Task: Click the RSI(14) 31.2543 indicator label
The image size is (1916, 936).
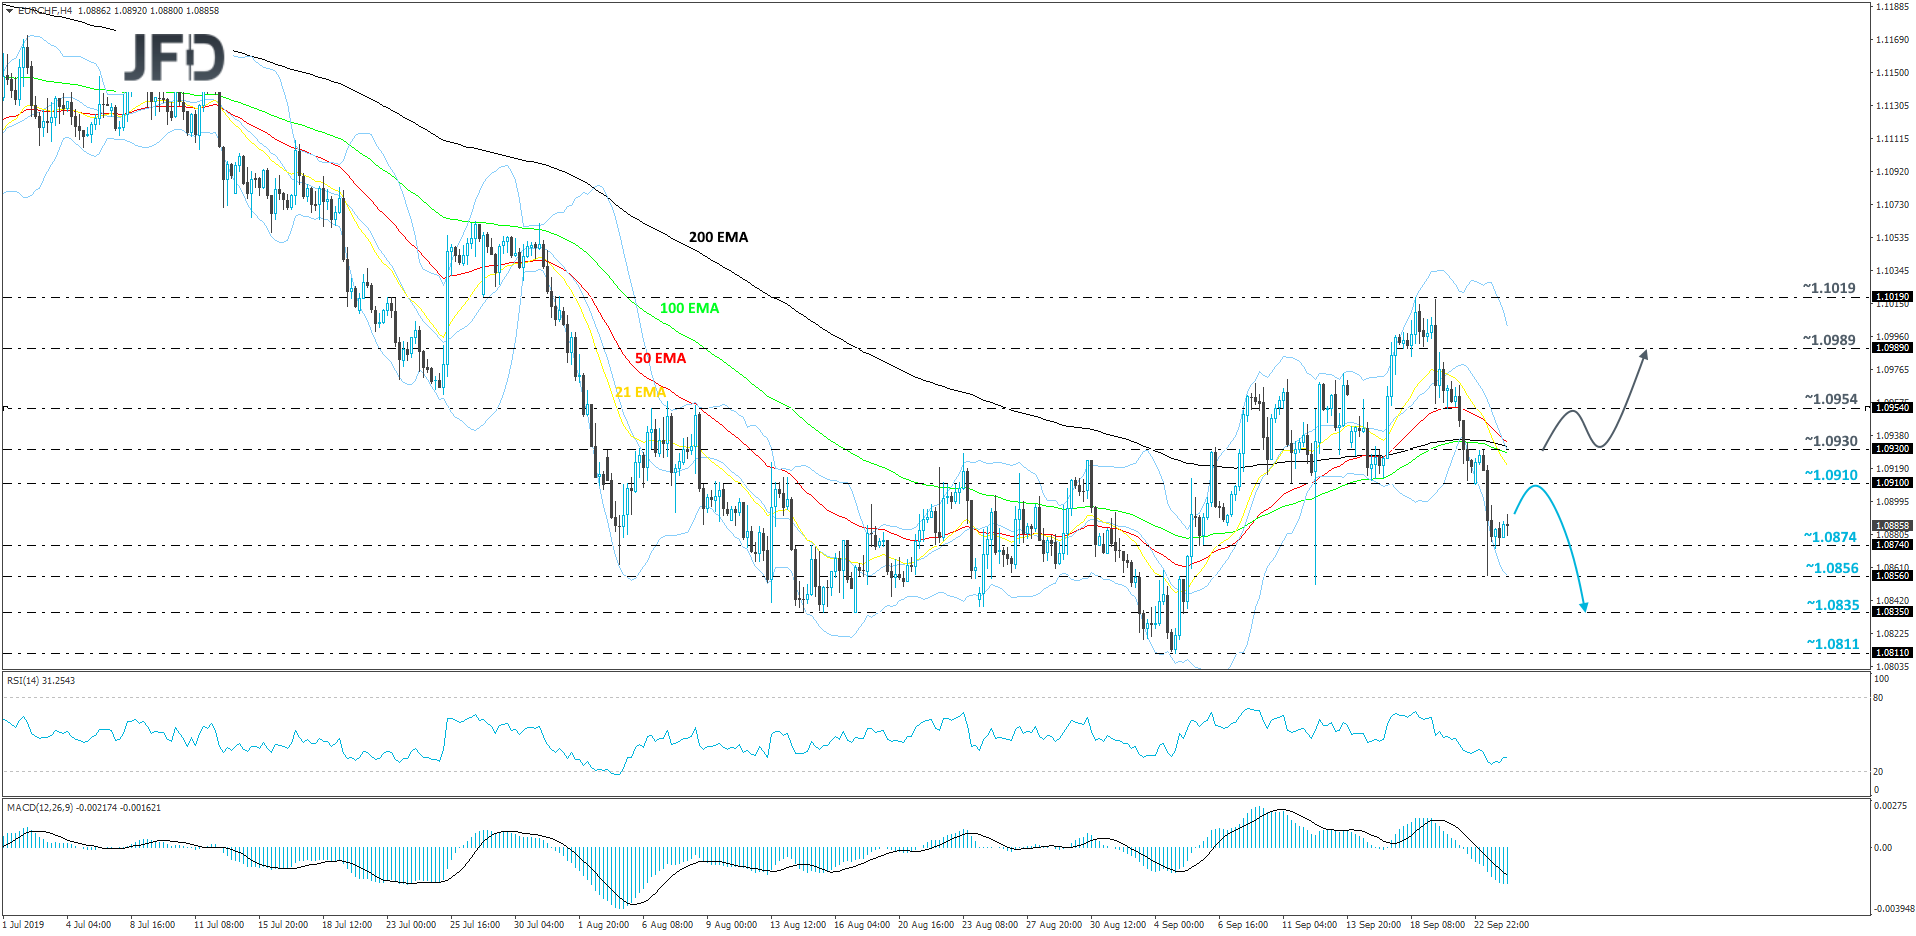Action: coord(41,681)
